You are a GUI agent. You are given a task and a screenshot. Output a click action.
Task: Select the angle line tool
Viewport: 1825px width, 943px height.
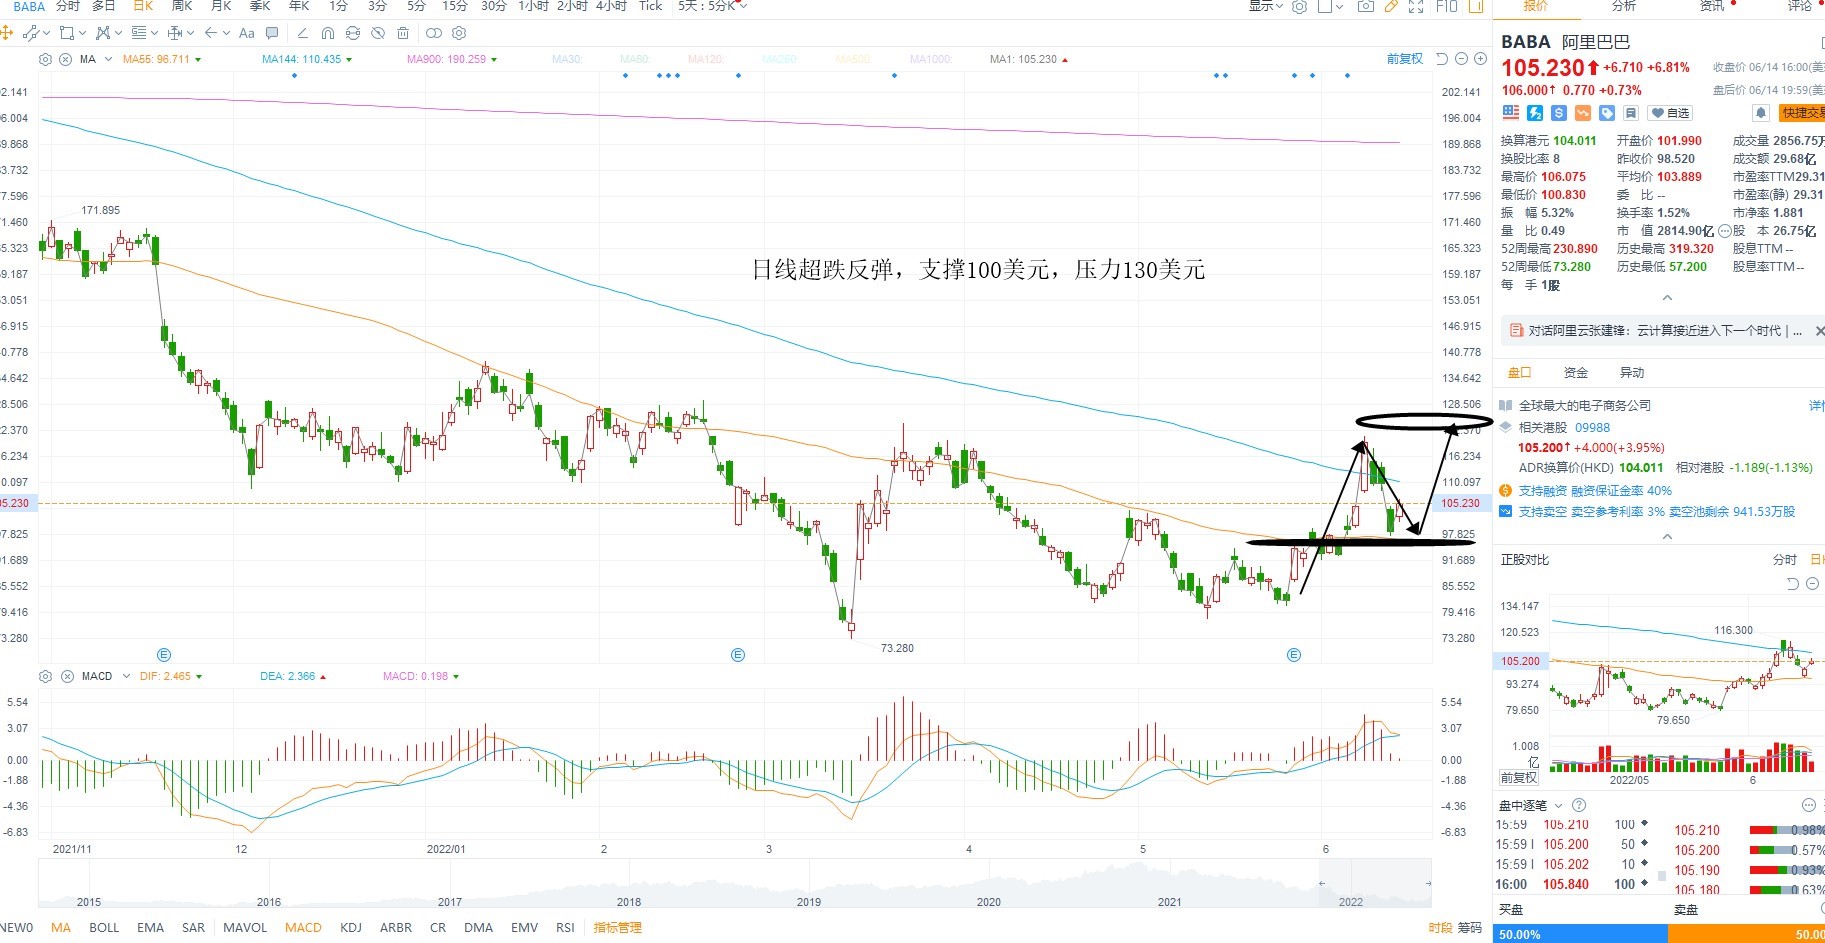[303, 33]
